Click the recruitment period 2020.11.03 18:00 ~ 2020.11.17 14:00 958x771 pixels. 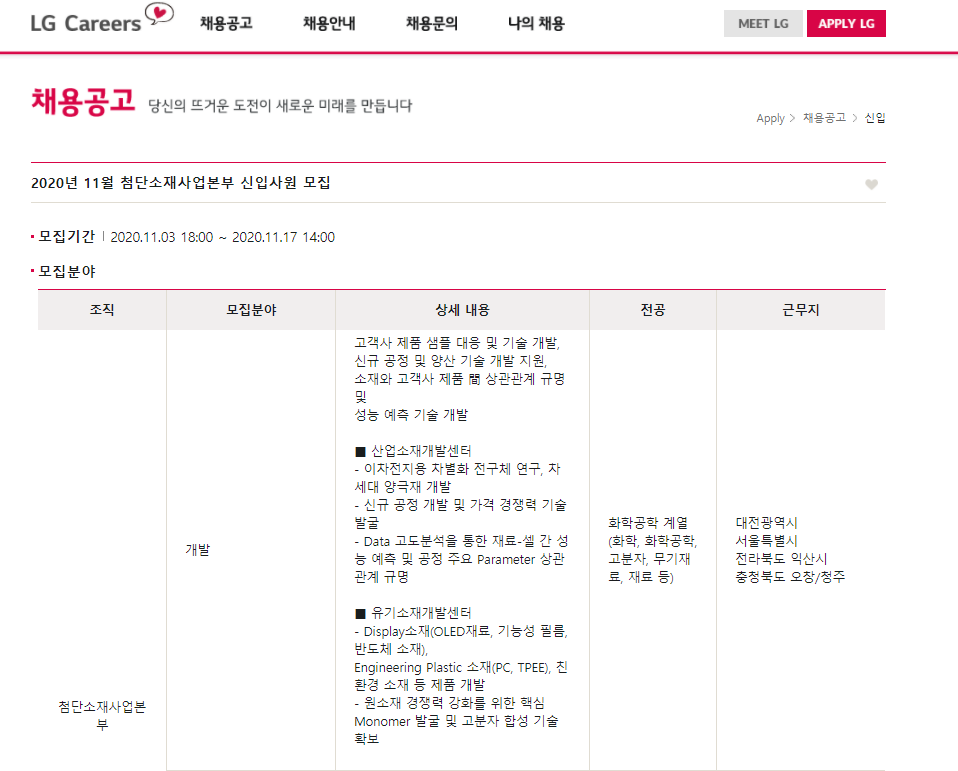click(x=222, y=237)
